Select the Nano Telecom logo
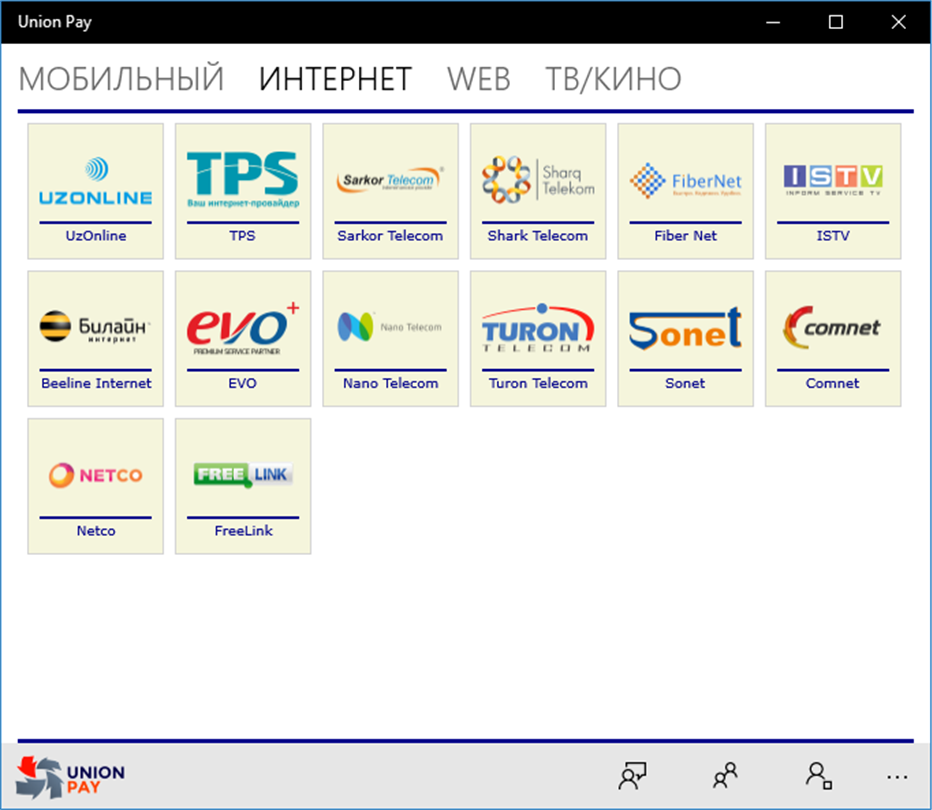Image resolution: width=932 pixels, height=810 pixels. tap(390, 326)
